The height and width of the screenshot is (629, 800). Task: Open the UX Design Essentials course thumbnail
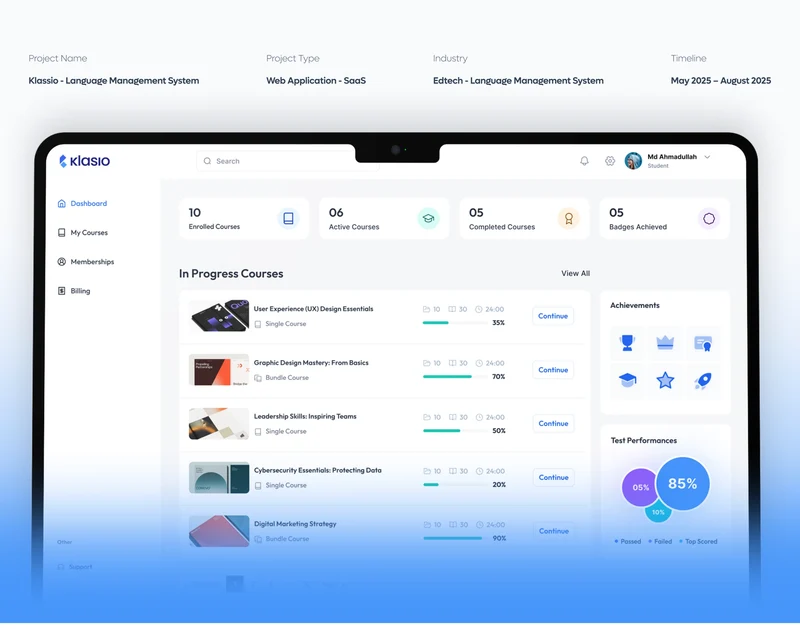point(219,316)
